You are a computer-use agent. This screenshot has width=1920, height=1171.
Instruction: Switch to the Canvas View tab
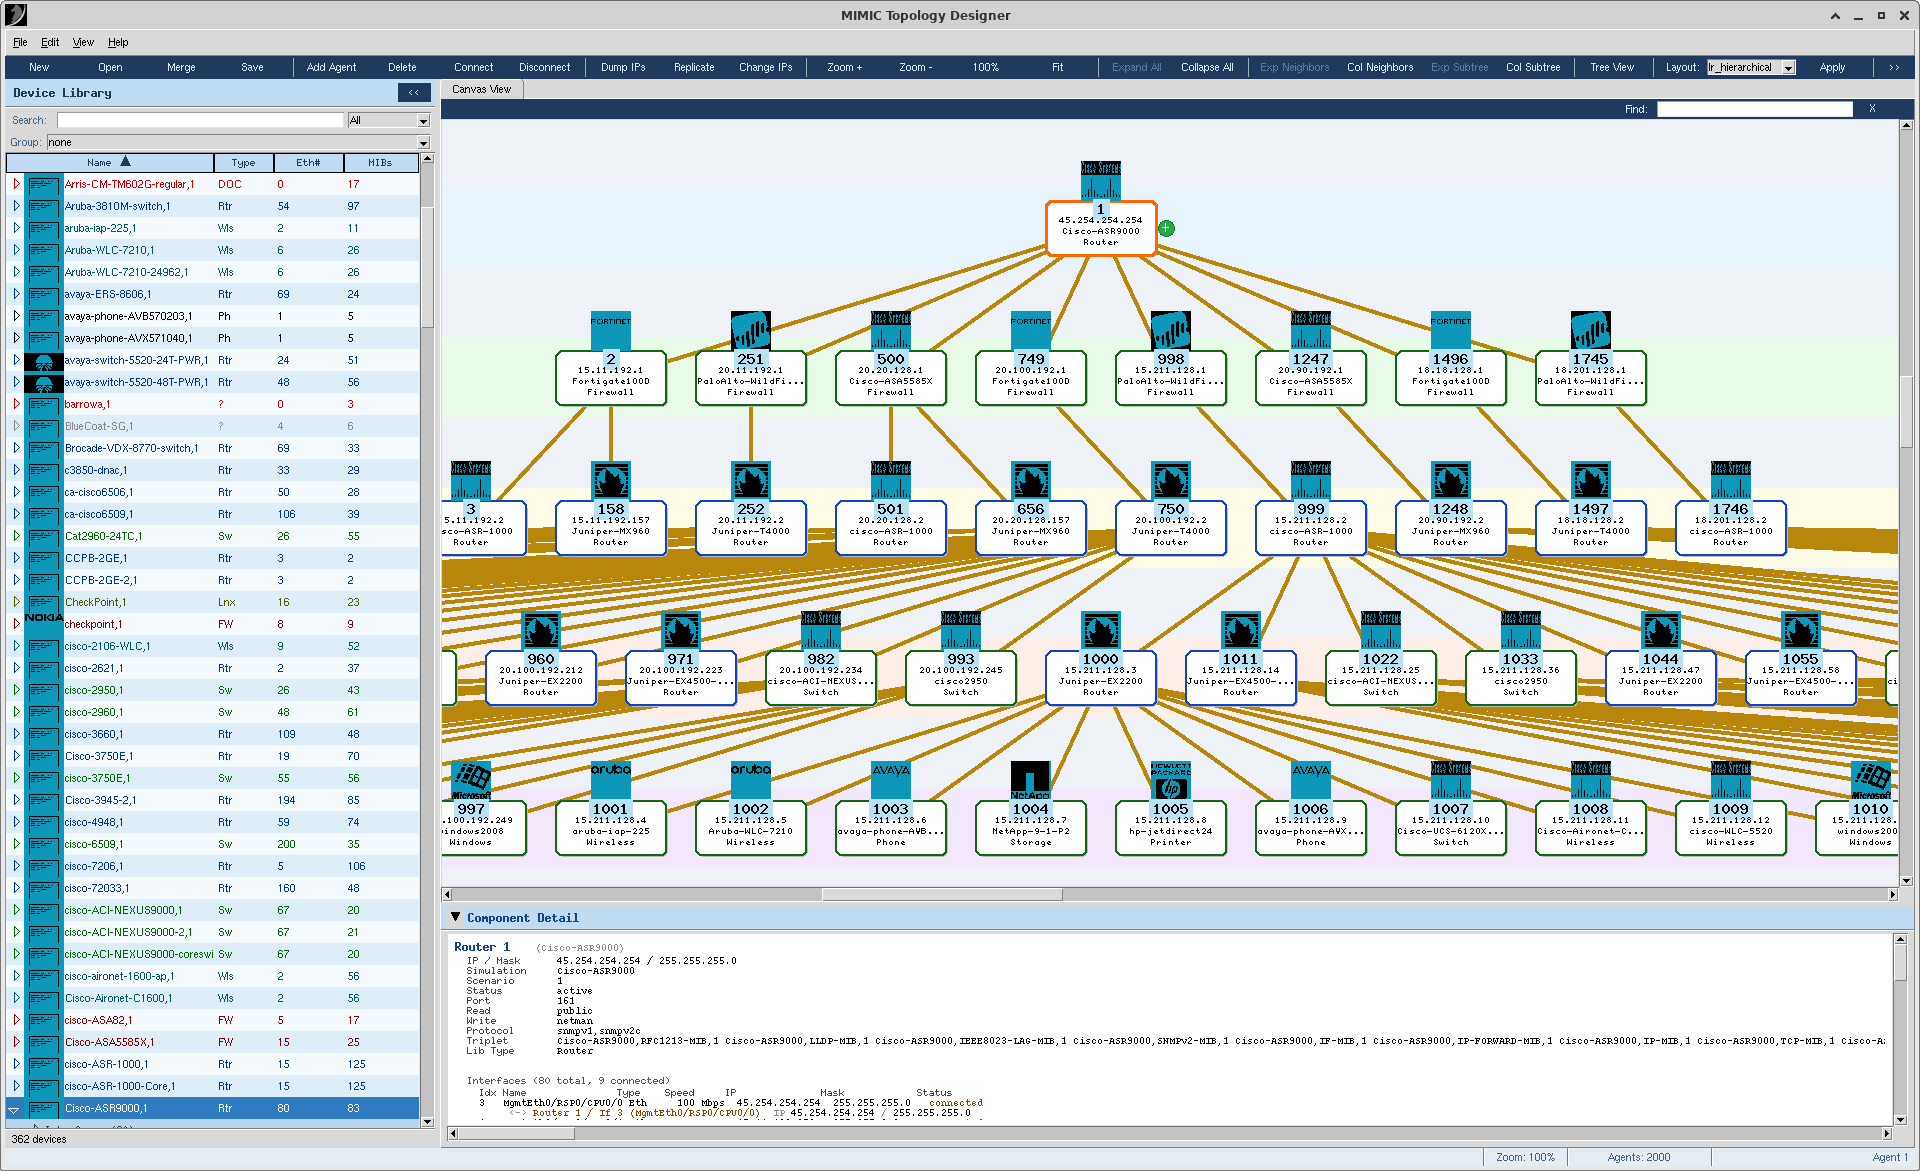(x=481, y=89)
